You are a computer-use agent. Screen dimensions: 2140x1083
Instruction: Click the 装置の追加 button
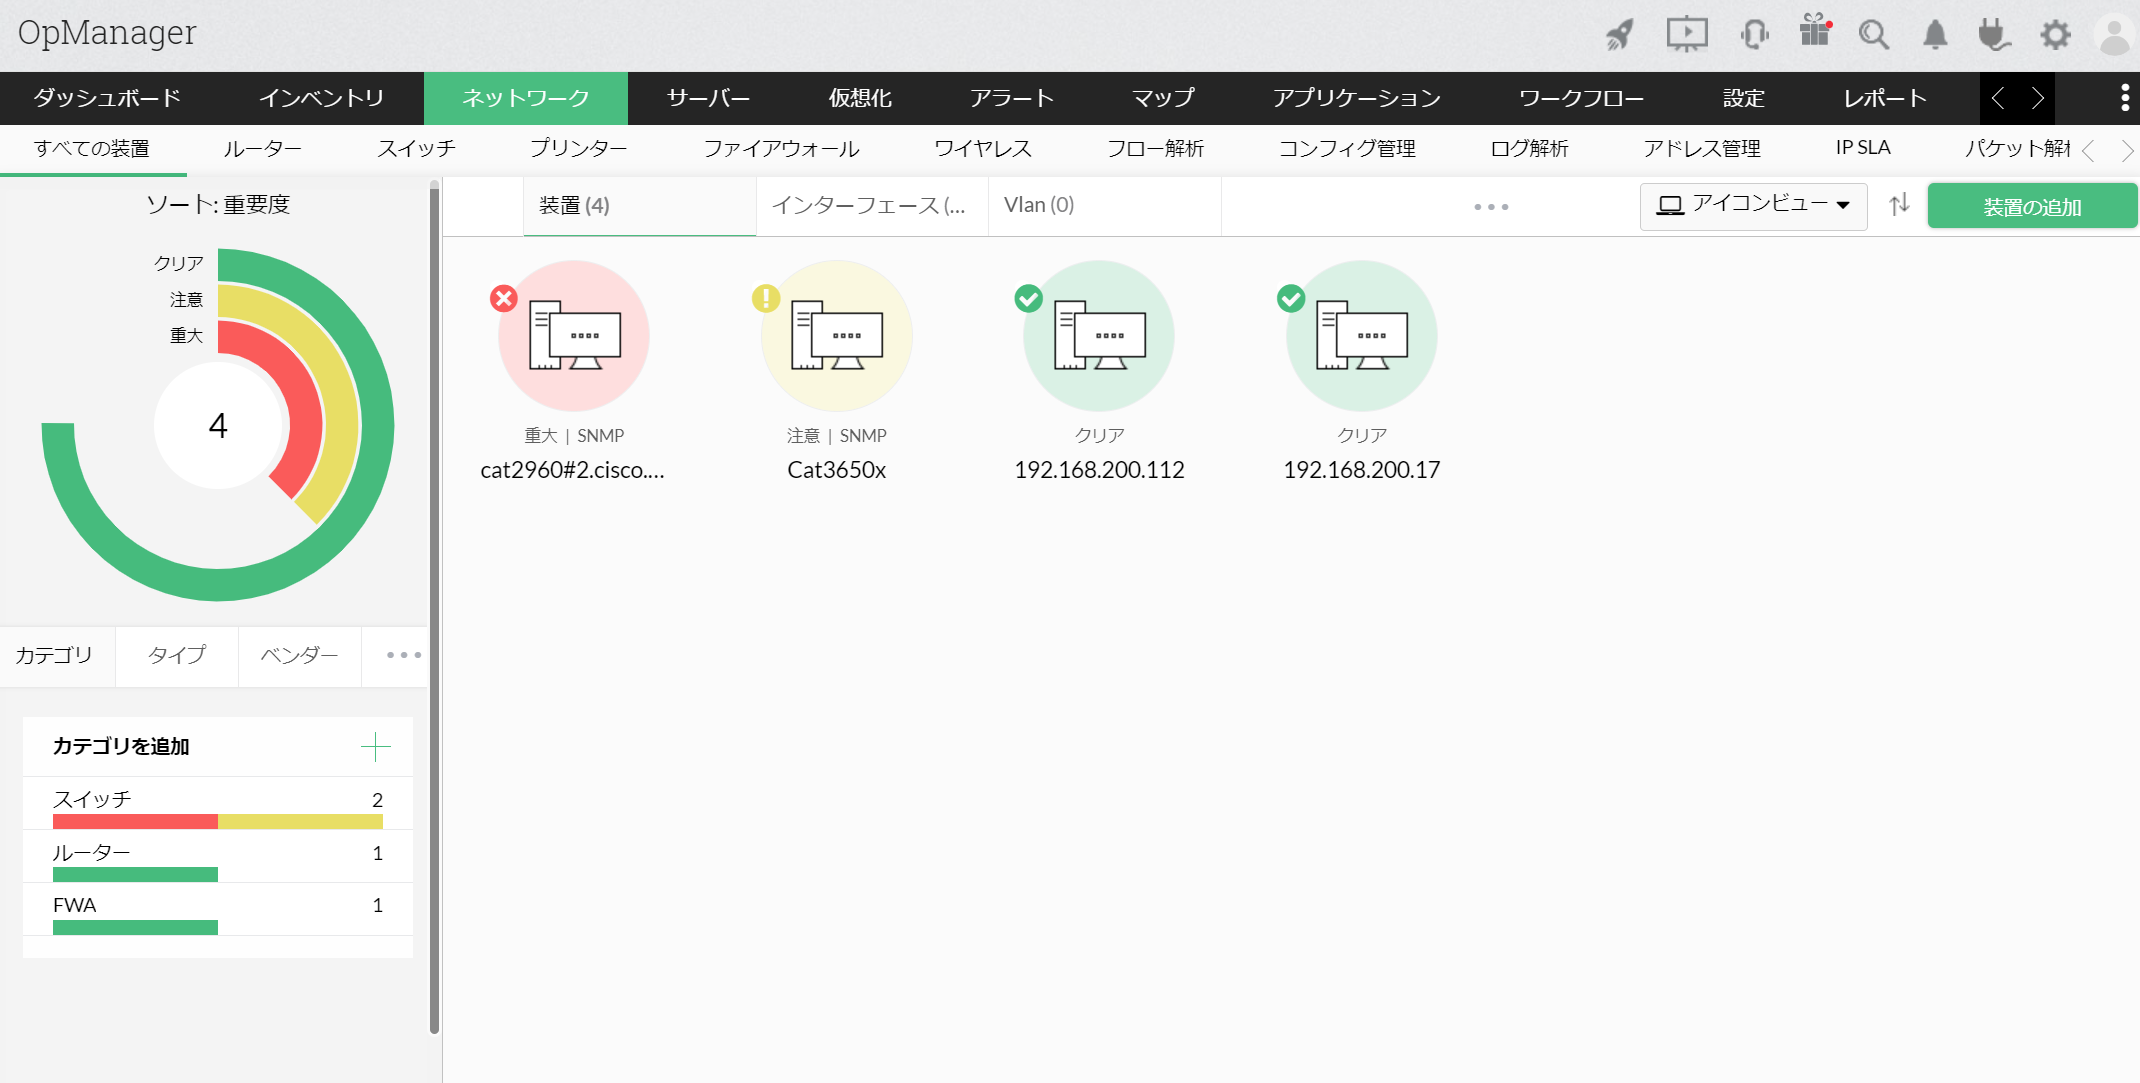[x=2031, y=207]
